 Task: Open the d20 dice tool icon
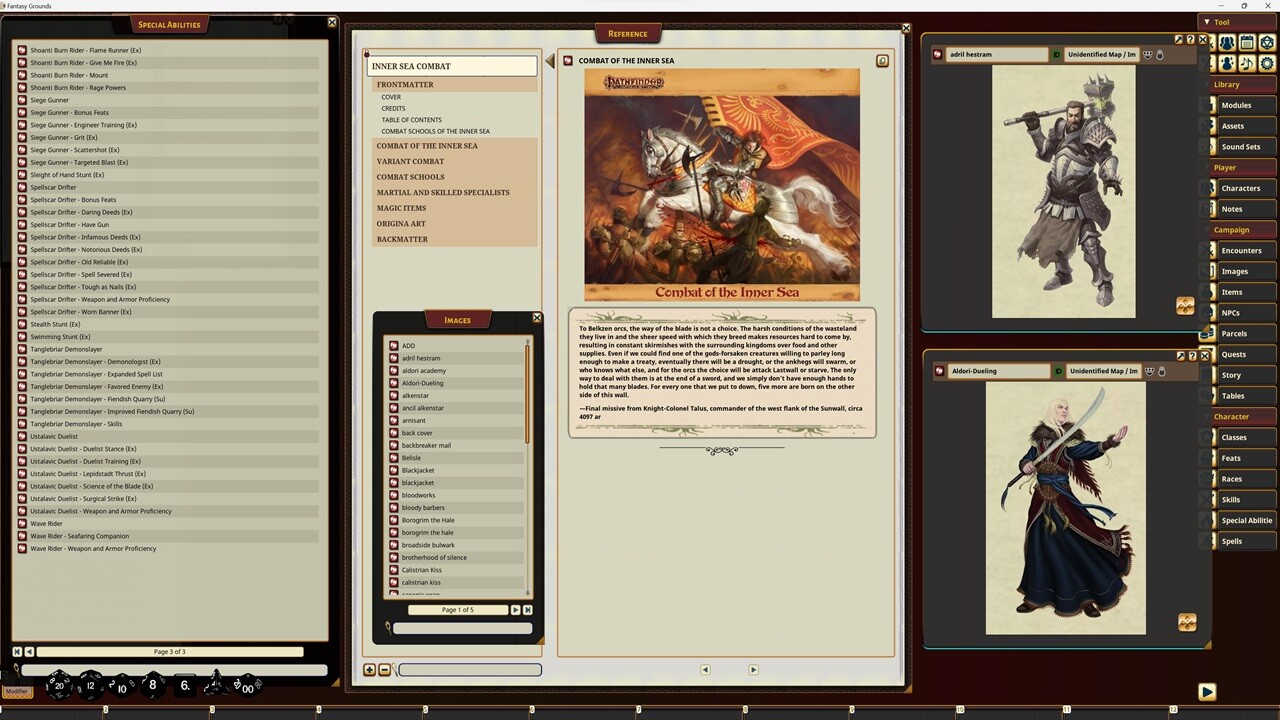(x=1267, y=42)
